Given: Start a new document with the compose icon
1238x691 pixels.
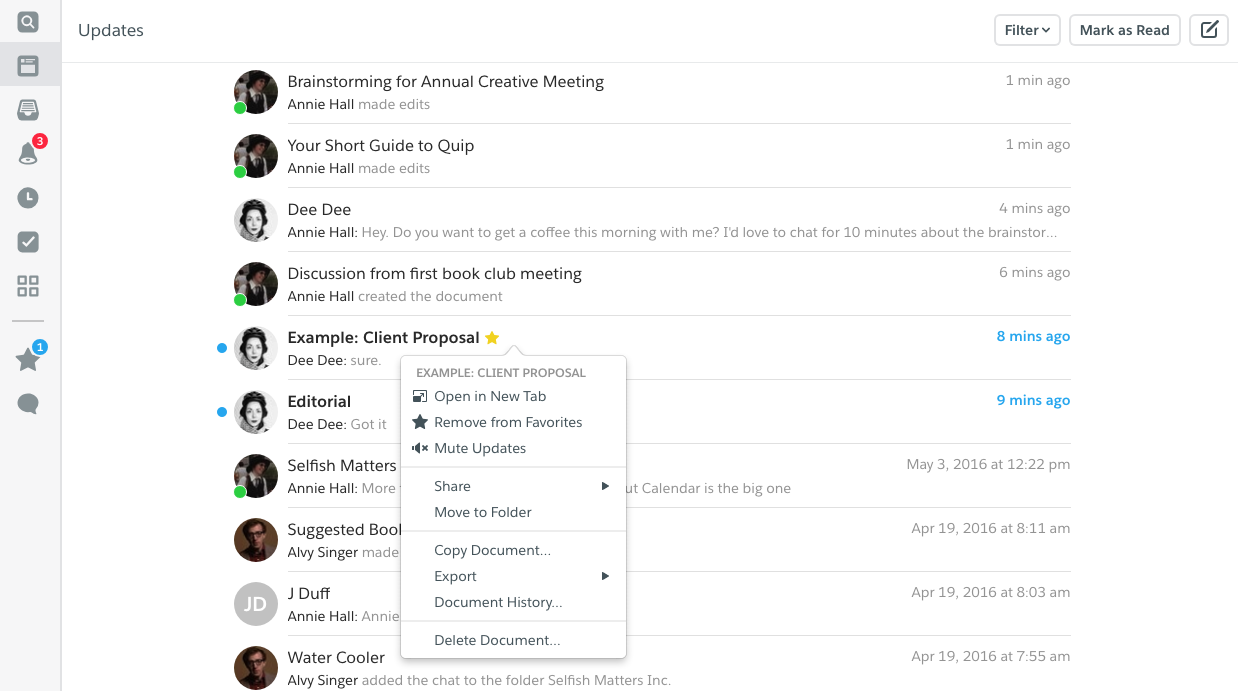Looking at the screenshot, I should pos(1208,30).
